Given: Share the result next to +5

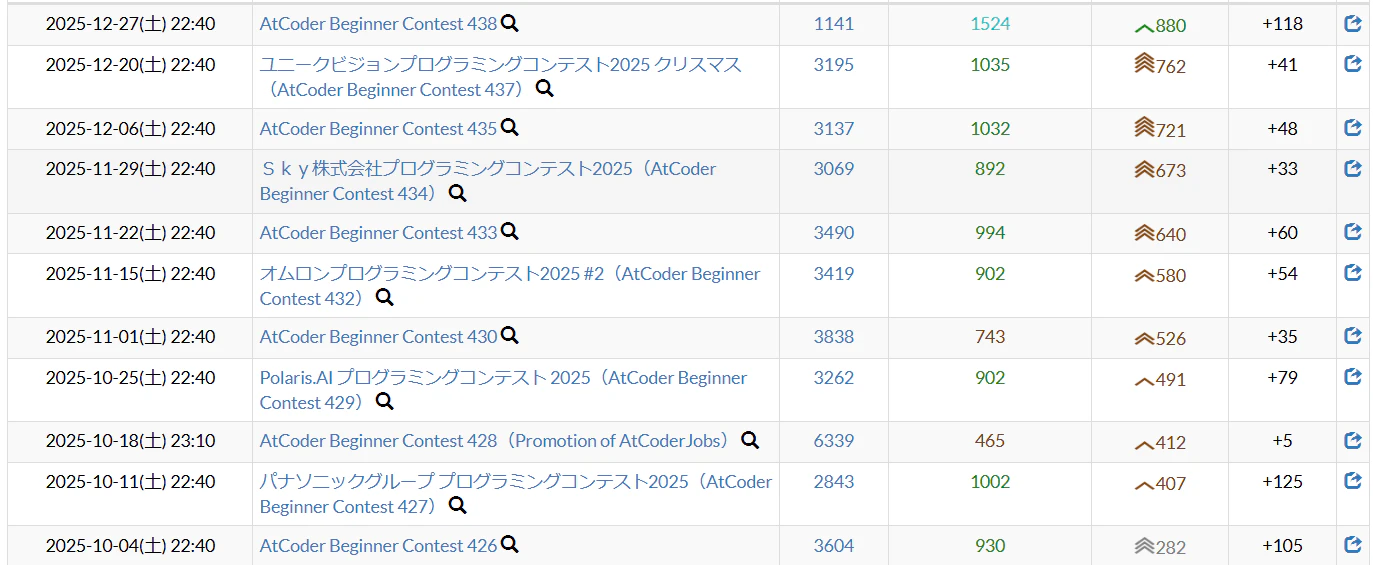Looking at the screenshot, I should 1353,440.
